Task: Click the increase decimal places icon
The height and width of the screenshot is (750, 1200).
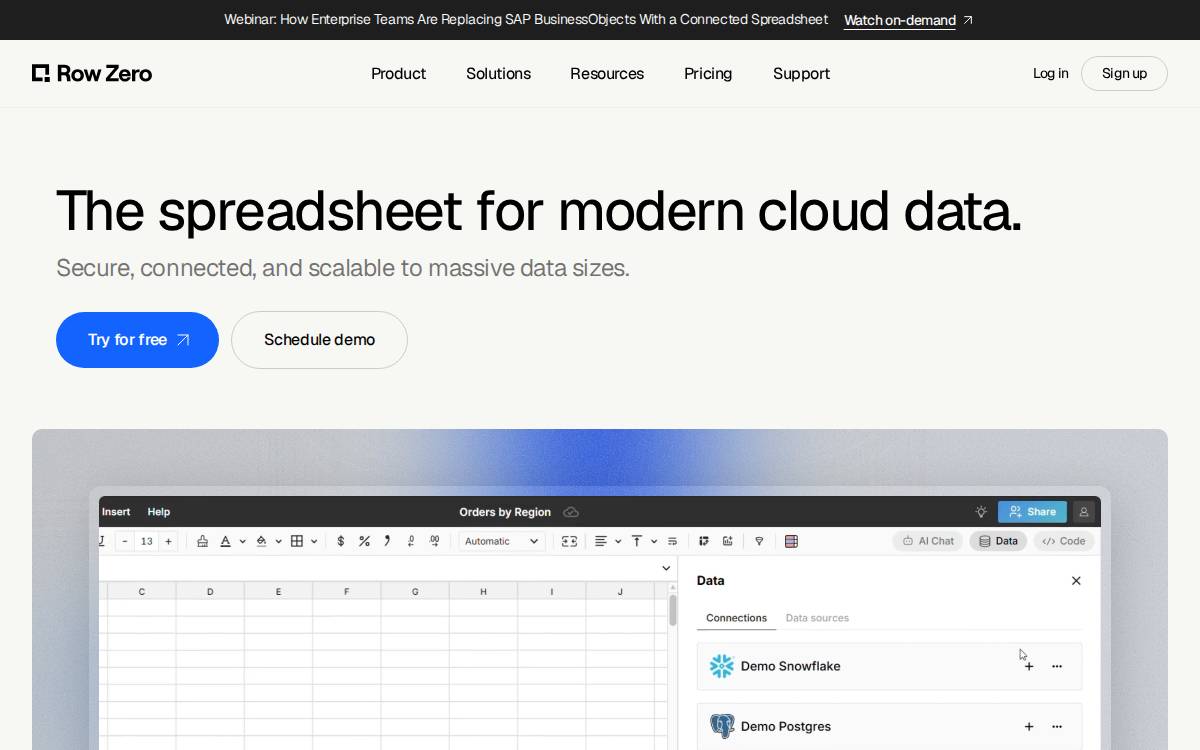Action: tap(434, 541)
